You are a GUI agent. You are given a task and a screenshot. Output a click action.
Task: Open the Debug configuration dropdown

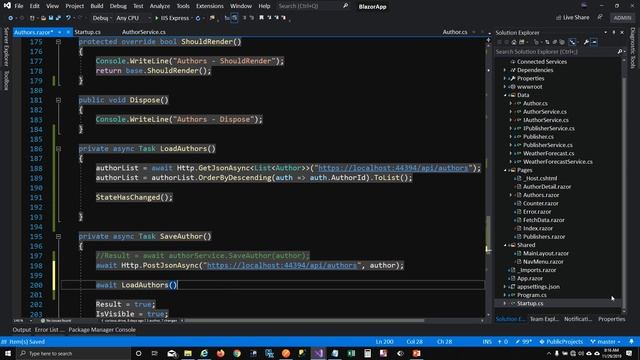pos(102,18)
